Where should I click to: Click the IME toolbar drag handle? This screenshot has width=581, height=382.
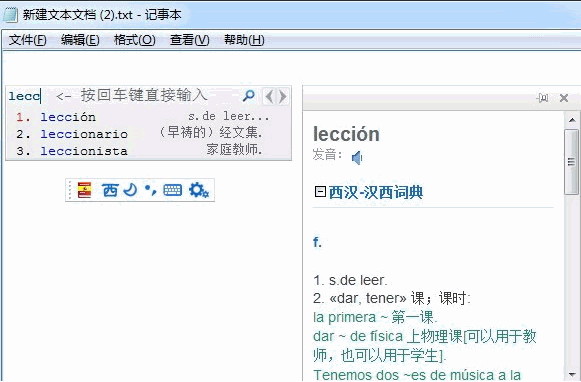(x=70, y=190)
